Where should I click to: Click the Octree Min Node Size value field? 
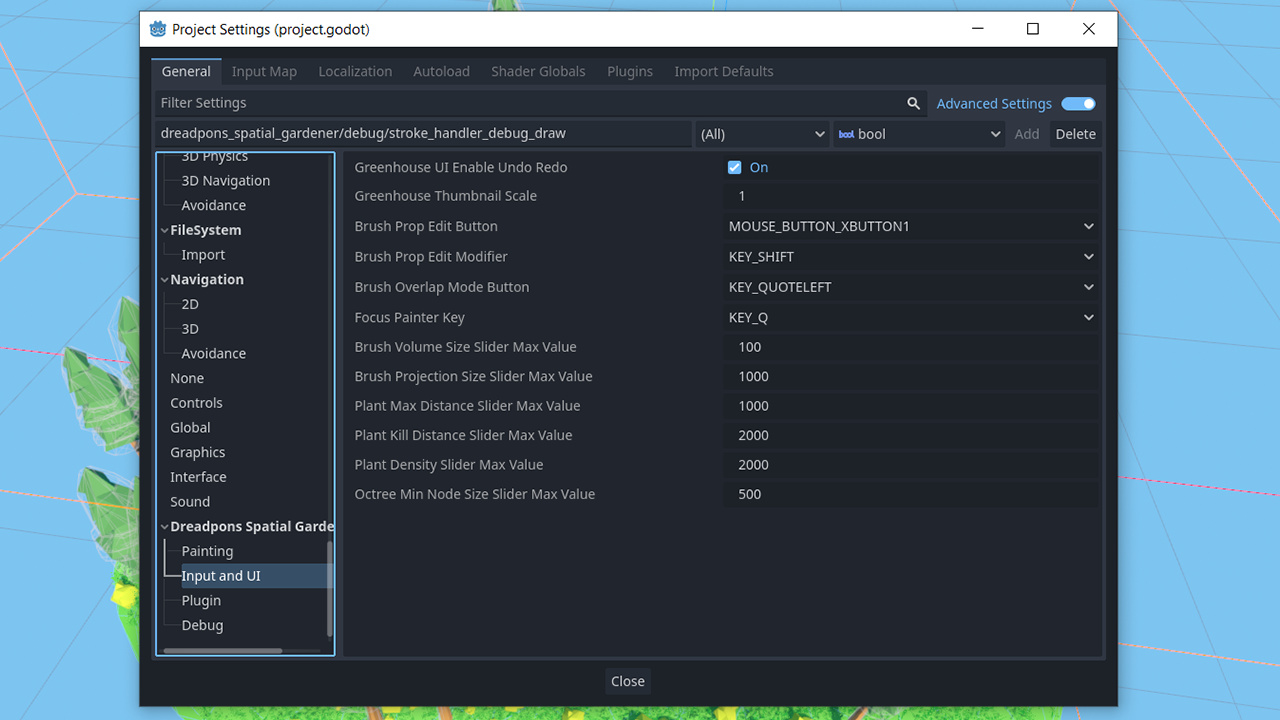[911, 494]
